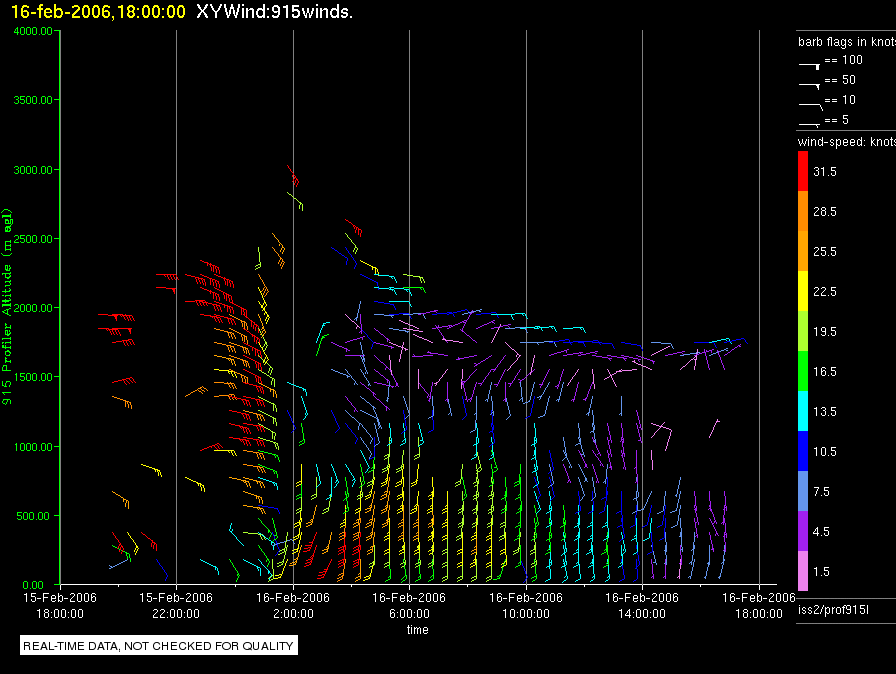Click the '0.00' altitude axis label
896x674 pixels.
click(x=33, y=585)
